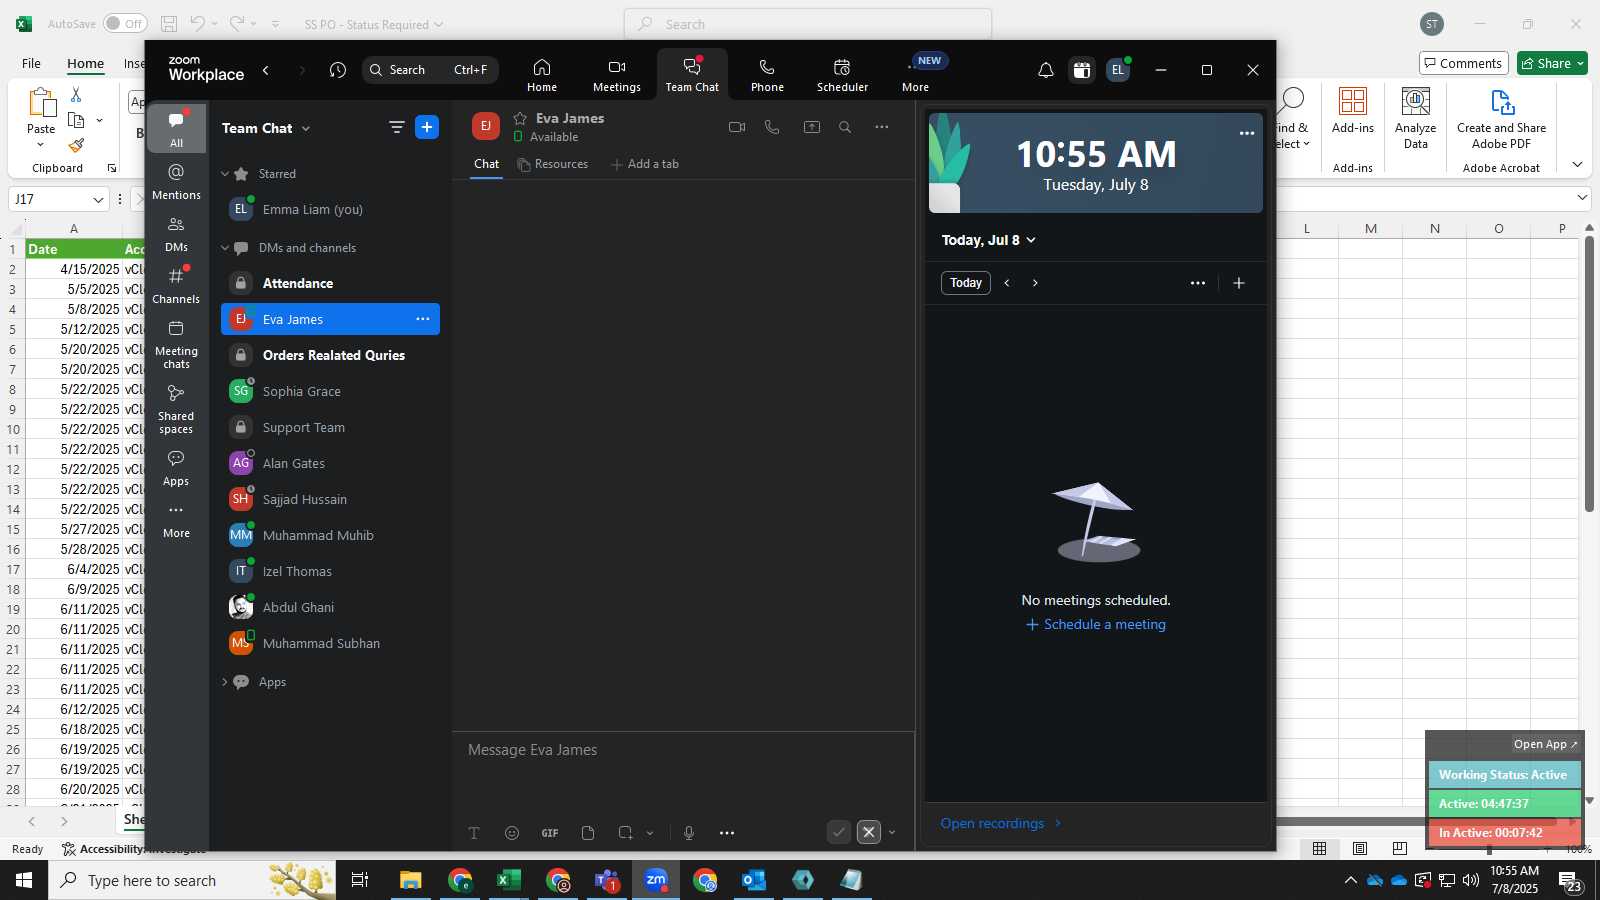This screenshot has width=1600, height=900.
Task: Open DMs in chat sidebar
Action: pyautogui.click(x=176, y=234)
